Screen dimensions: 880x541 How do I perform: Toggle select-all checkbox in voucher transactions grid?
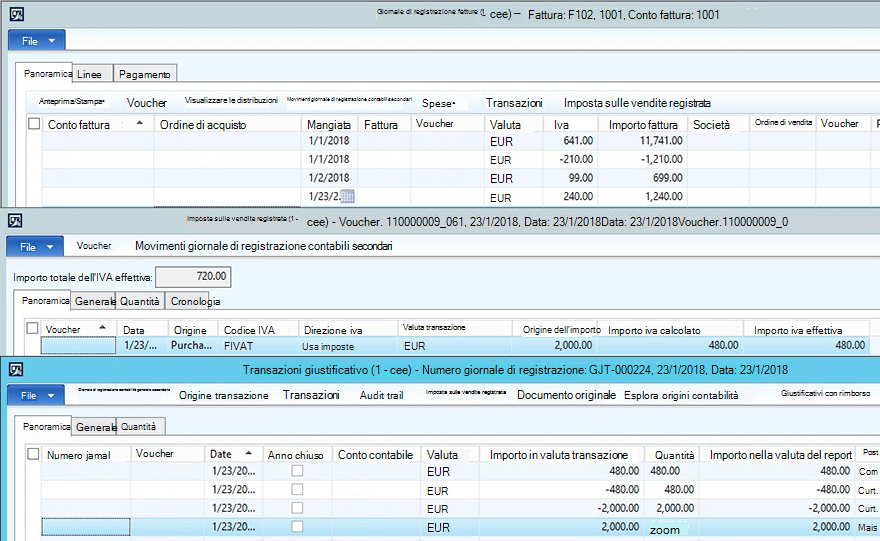coord(34,453)
